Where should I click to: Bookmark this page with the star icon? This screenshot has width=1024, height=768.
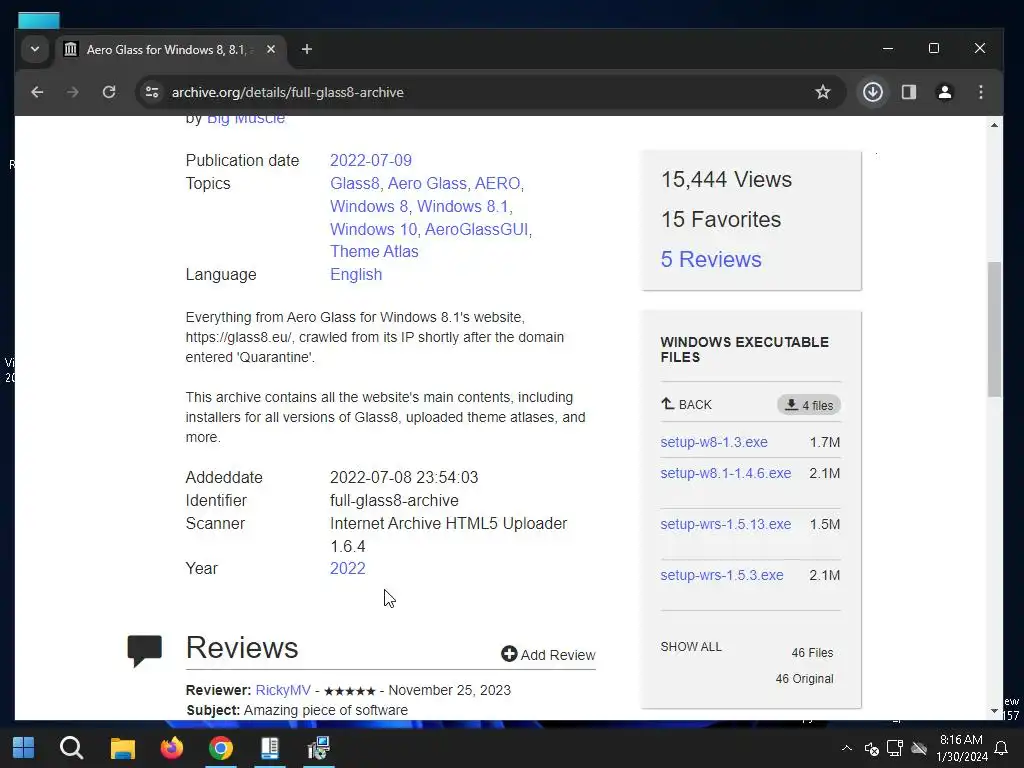point(822,92)
